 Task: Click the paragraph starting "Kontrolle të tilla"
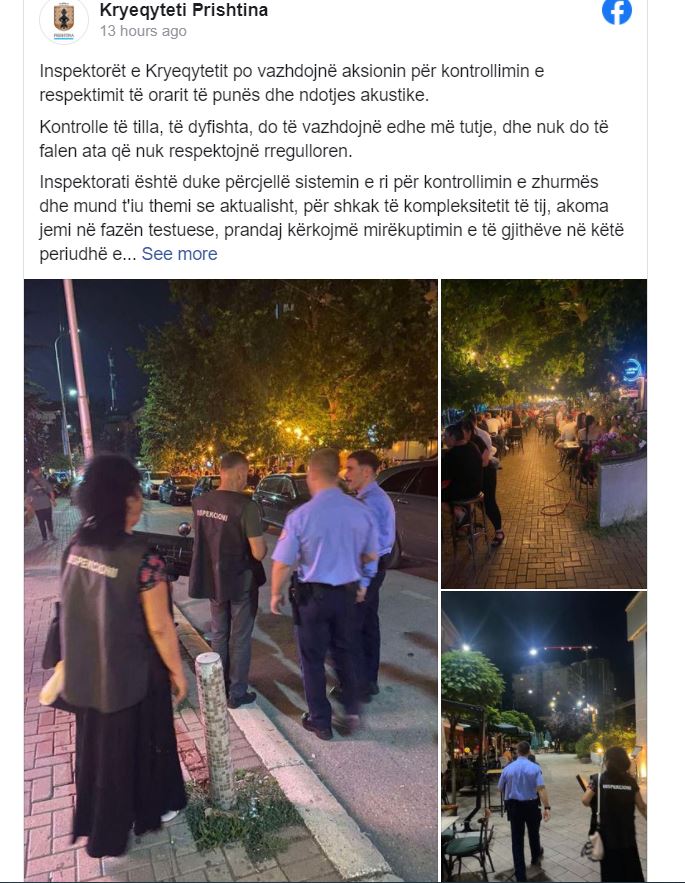click(324, 139)
